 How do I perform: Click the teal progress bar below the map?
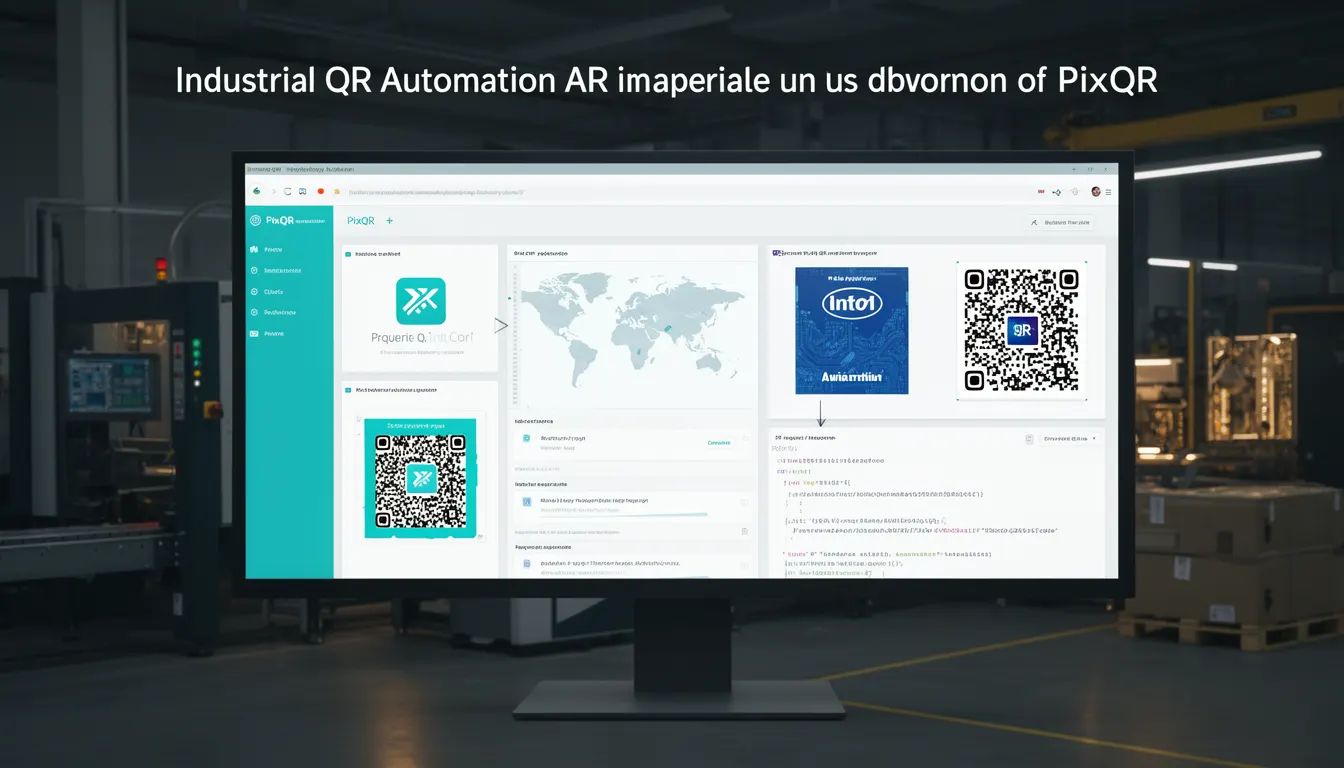tap(624, 515)
